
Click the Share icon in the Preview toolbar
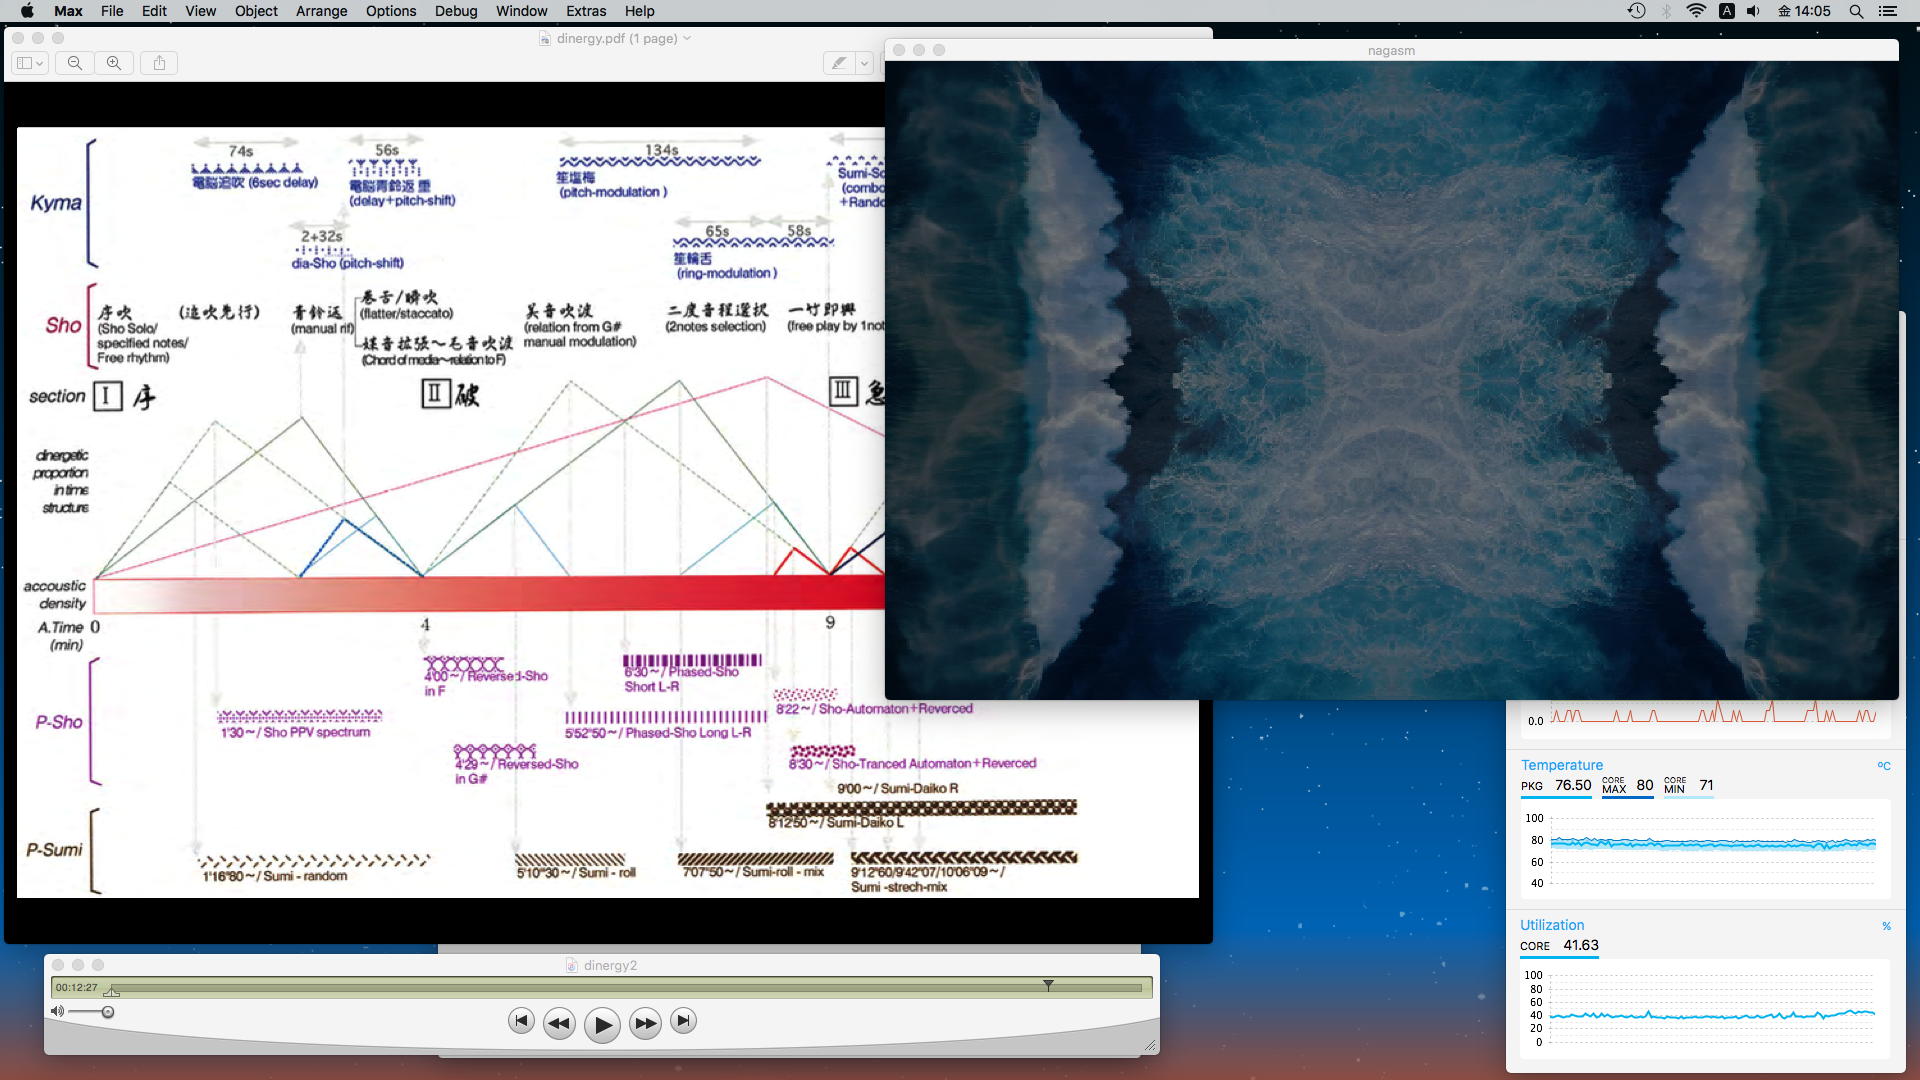tap(159, 63)
